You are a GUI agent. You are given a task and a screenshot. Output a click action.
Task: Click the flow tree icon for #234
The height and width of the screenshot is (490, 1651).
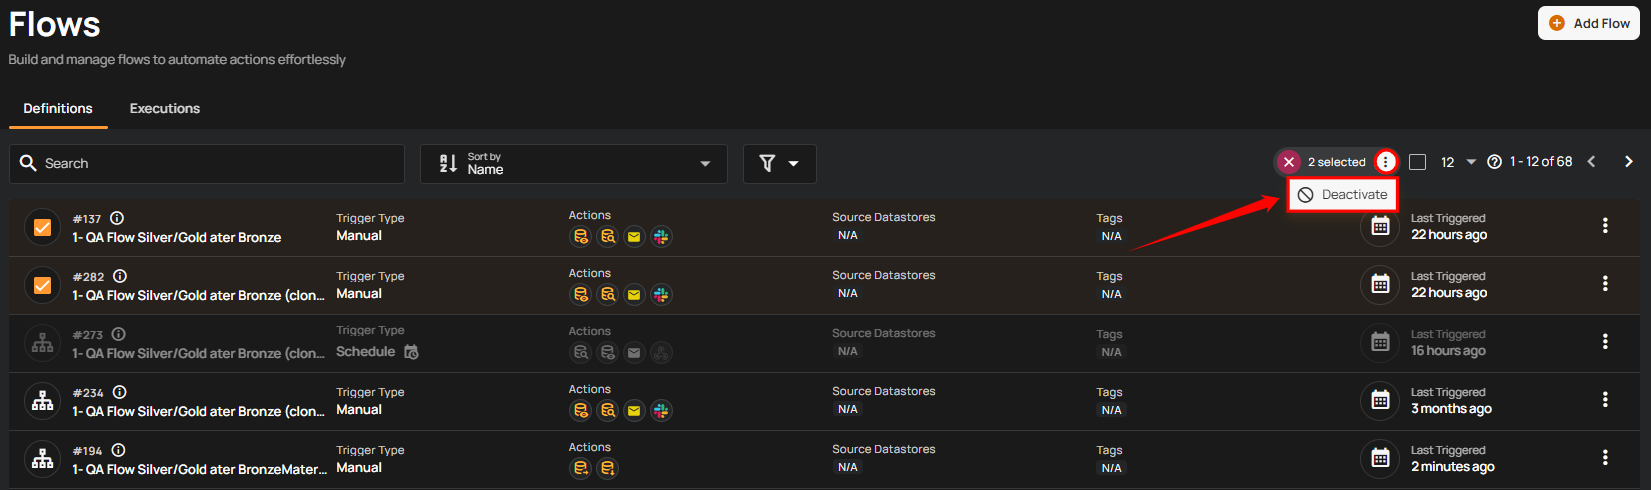(43, 401)
